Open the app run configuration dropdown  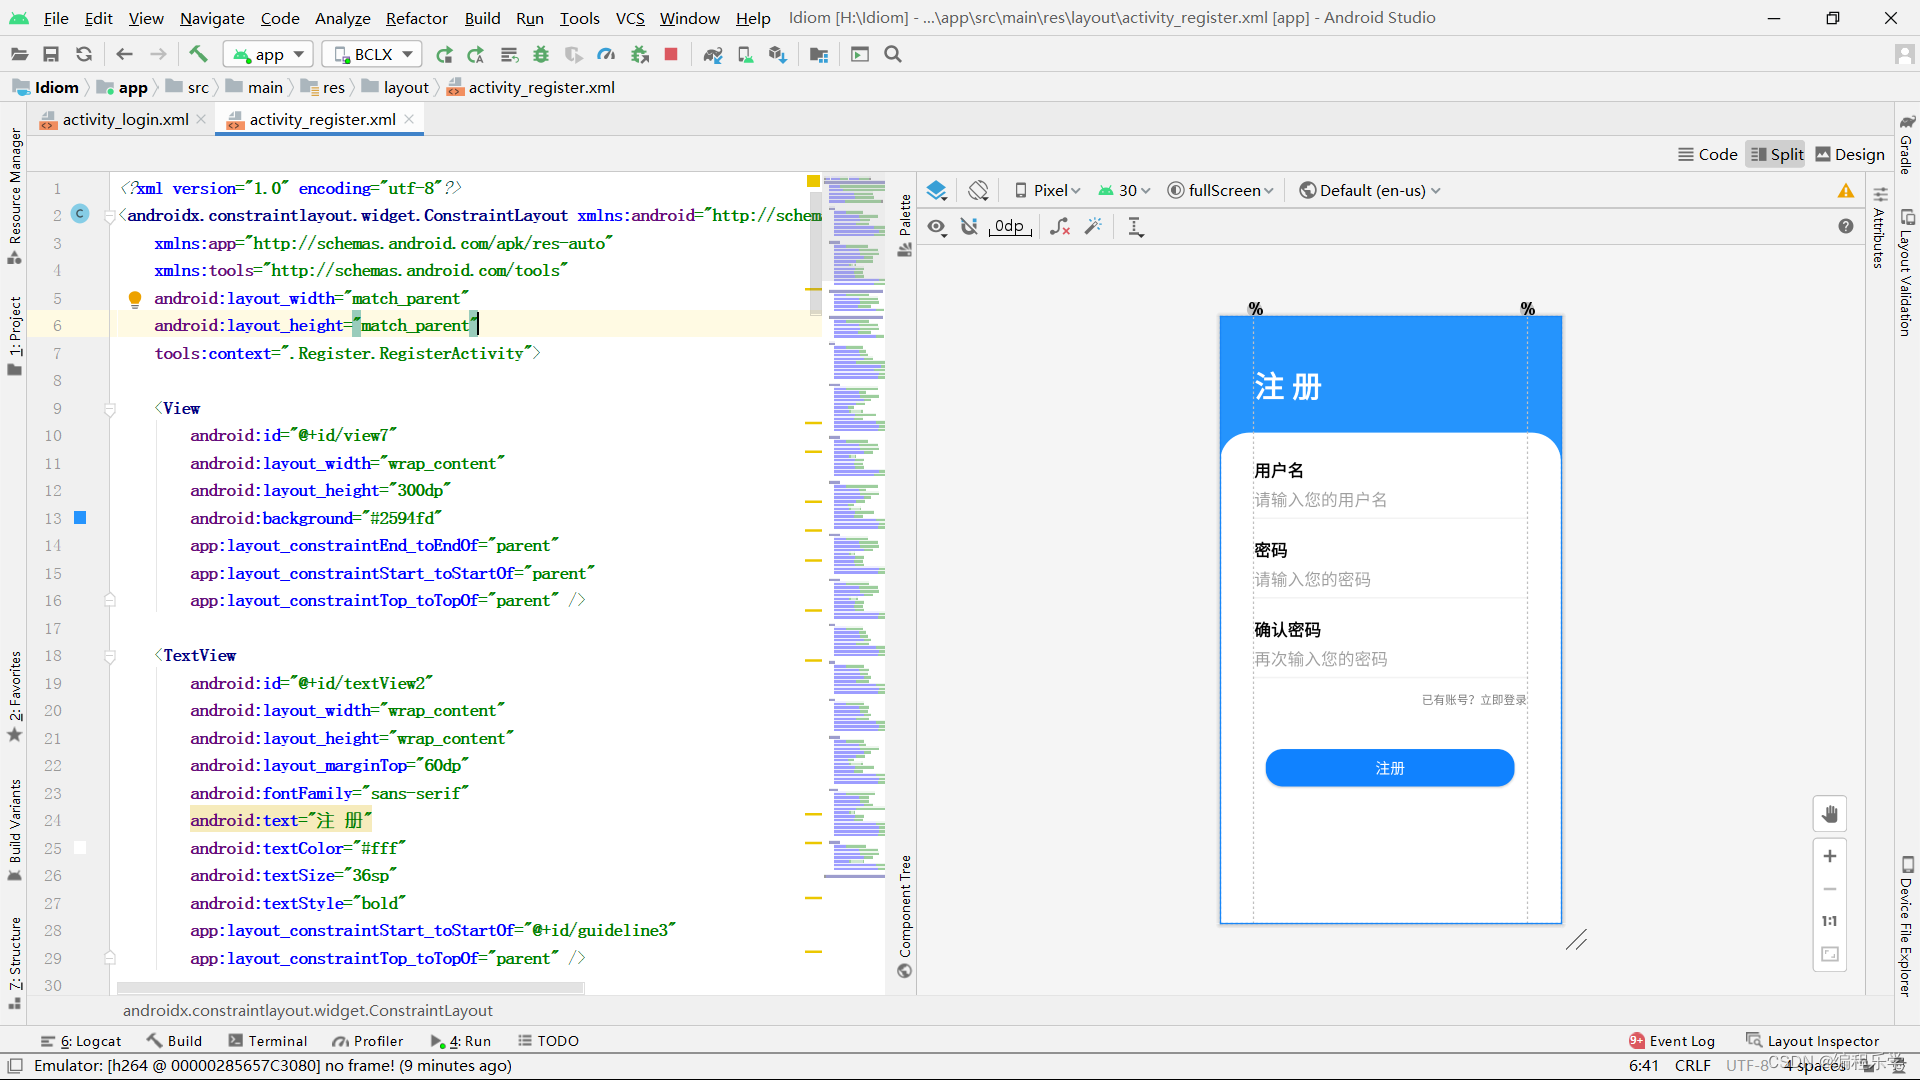point(268,54)
